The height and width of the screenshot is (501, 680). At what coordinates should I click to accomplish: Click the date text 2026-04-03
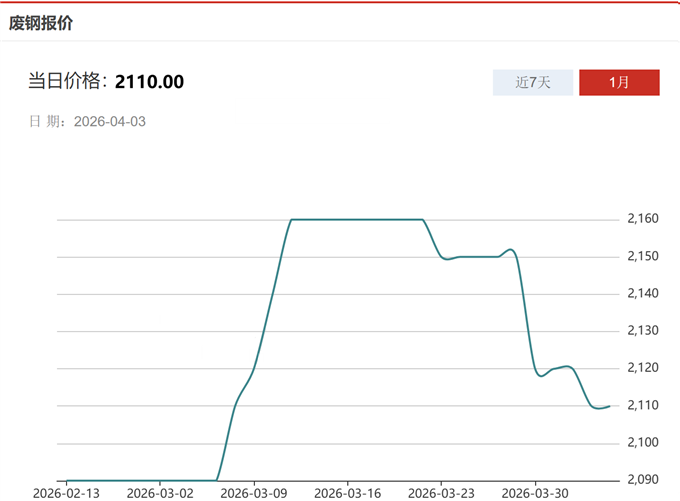pos(110,121)
